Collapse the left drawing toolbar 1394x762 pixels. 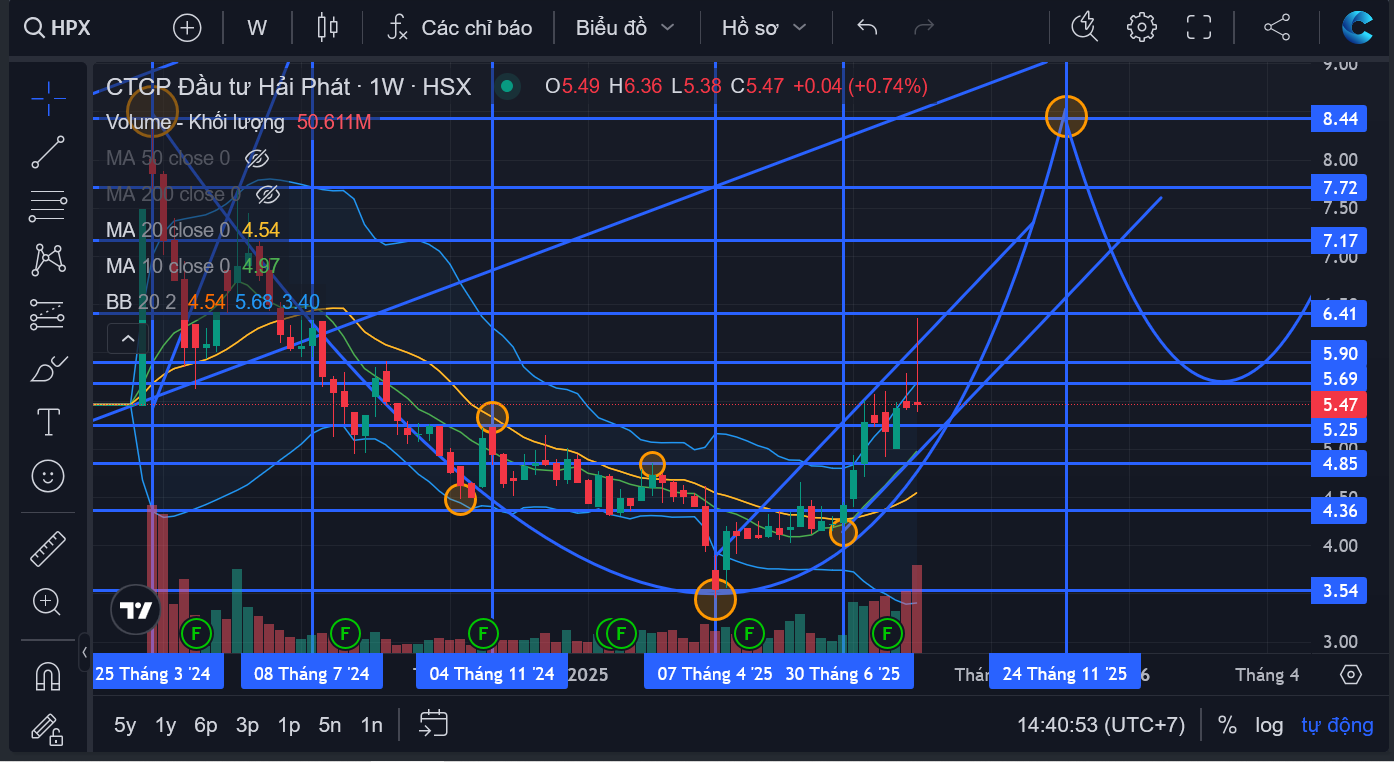84,652
